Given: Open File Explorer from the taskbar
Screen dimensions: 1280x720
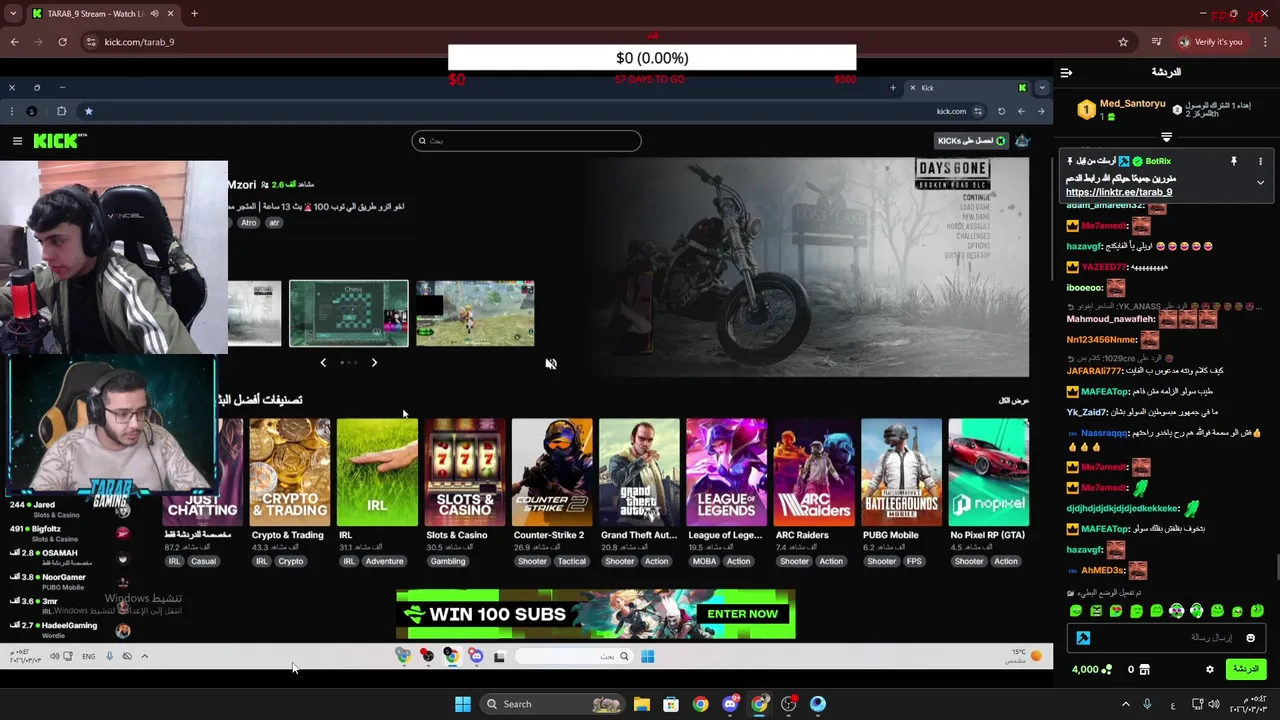Looking at the screenshot, I should click(x=642, y=704).
